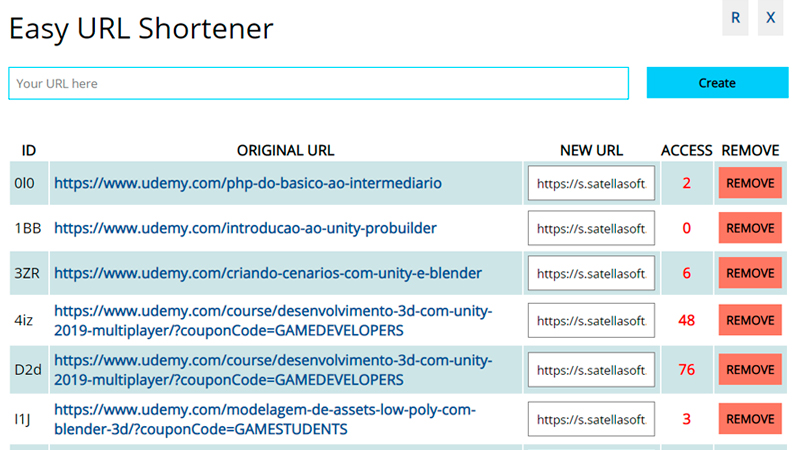Select the new URL field in row 1BB
The height and width of the screenshot is (450, 800).
[591, 228]
